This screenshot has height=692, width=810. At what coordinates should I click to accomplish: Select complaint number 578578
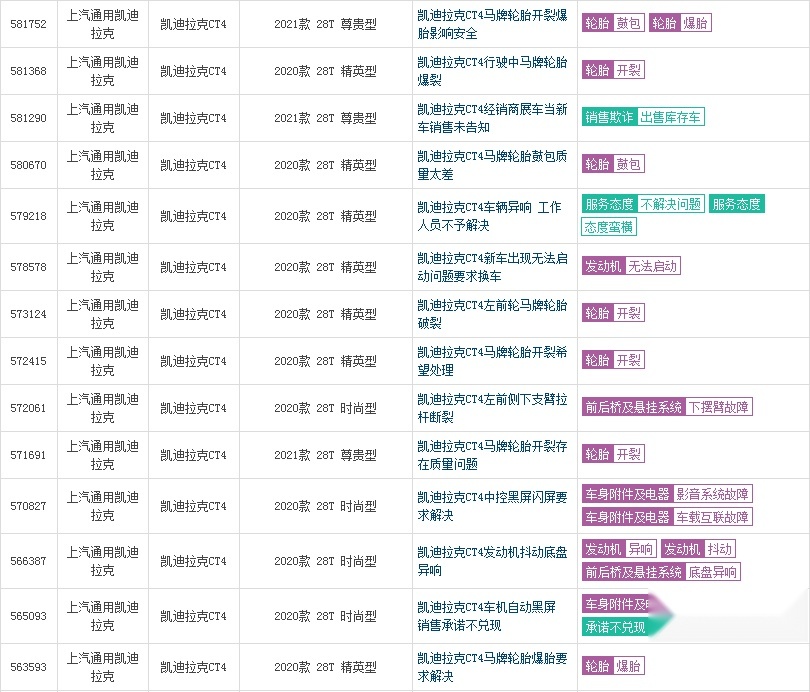pyautogui.click(x=28, y=268)
